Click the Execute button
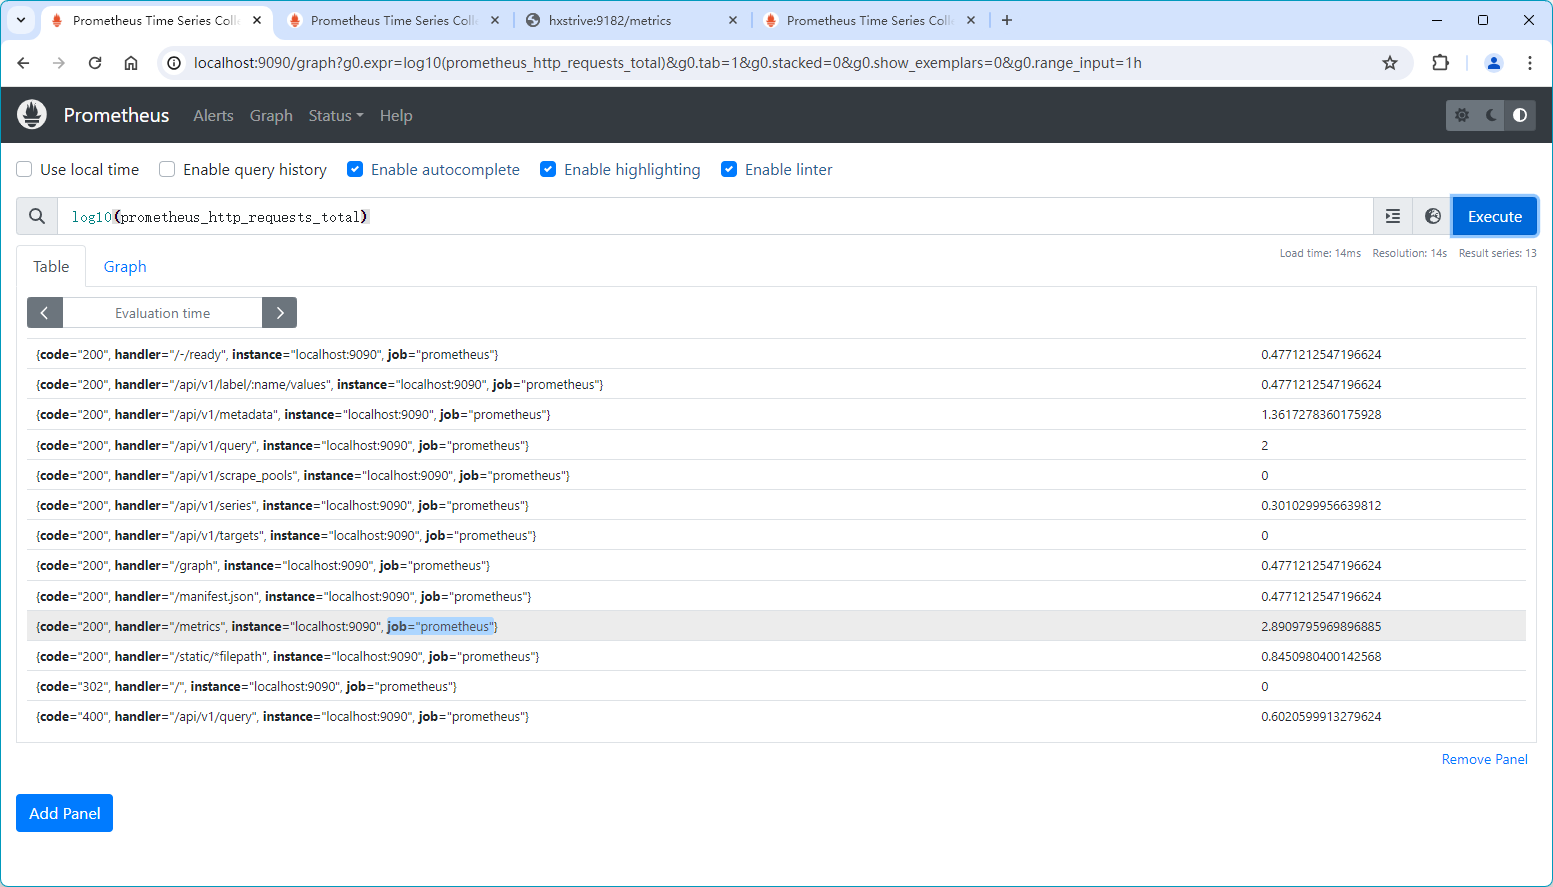This screenshot has width=1553, height=887. (1494, 216)
